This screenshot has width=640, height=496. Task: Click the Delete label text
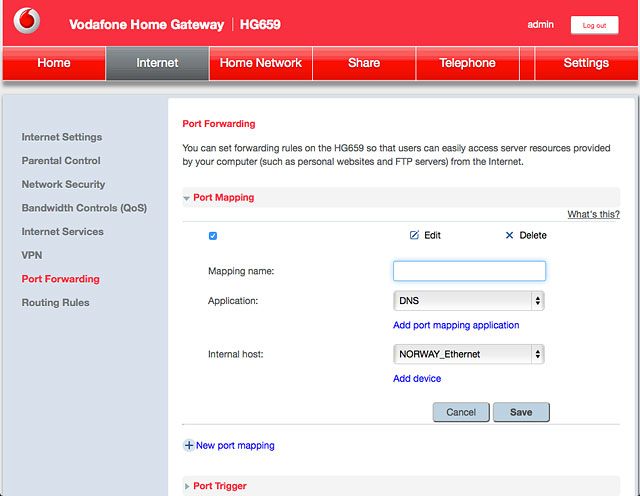click(533, 236)
